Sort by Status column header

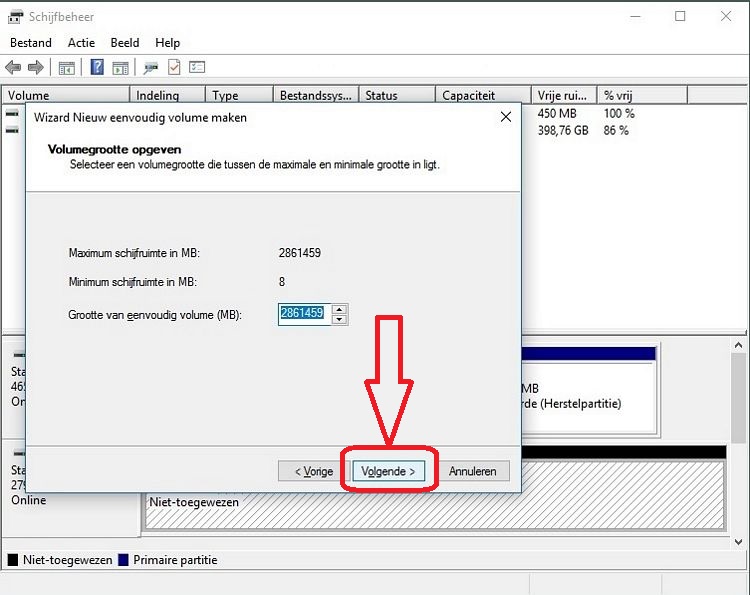coord(397,95)
